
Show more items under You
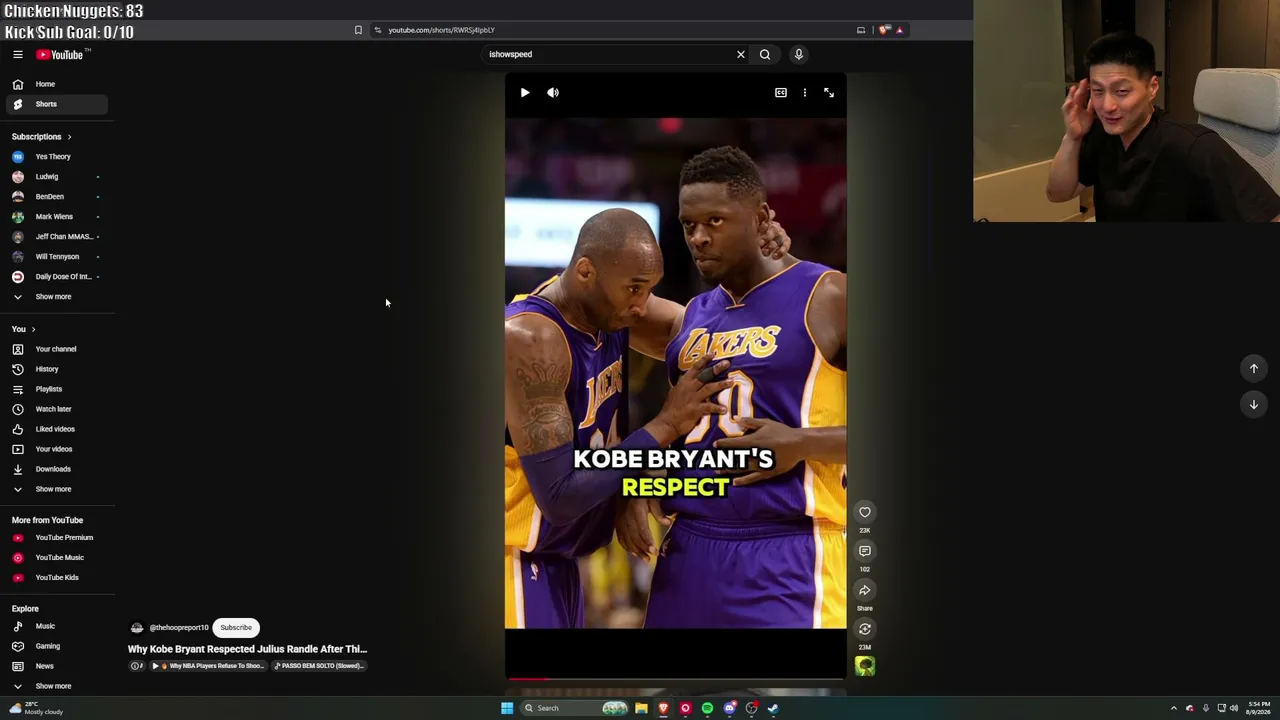click(x=57, y=489)
